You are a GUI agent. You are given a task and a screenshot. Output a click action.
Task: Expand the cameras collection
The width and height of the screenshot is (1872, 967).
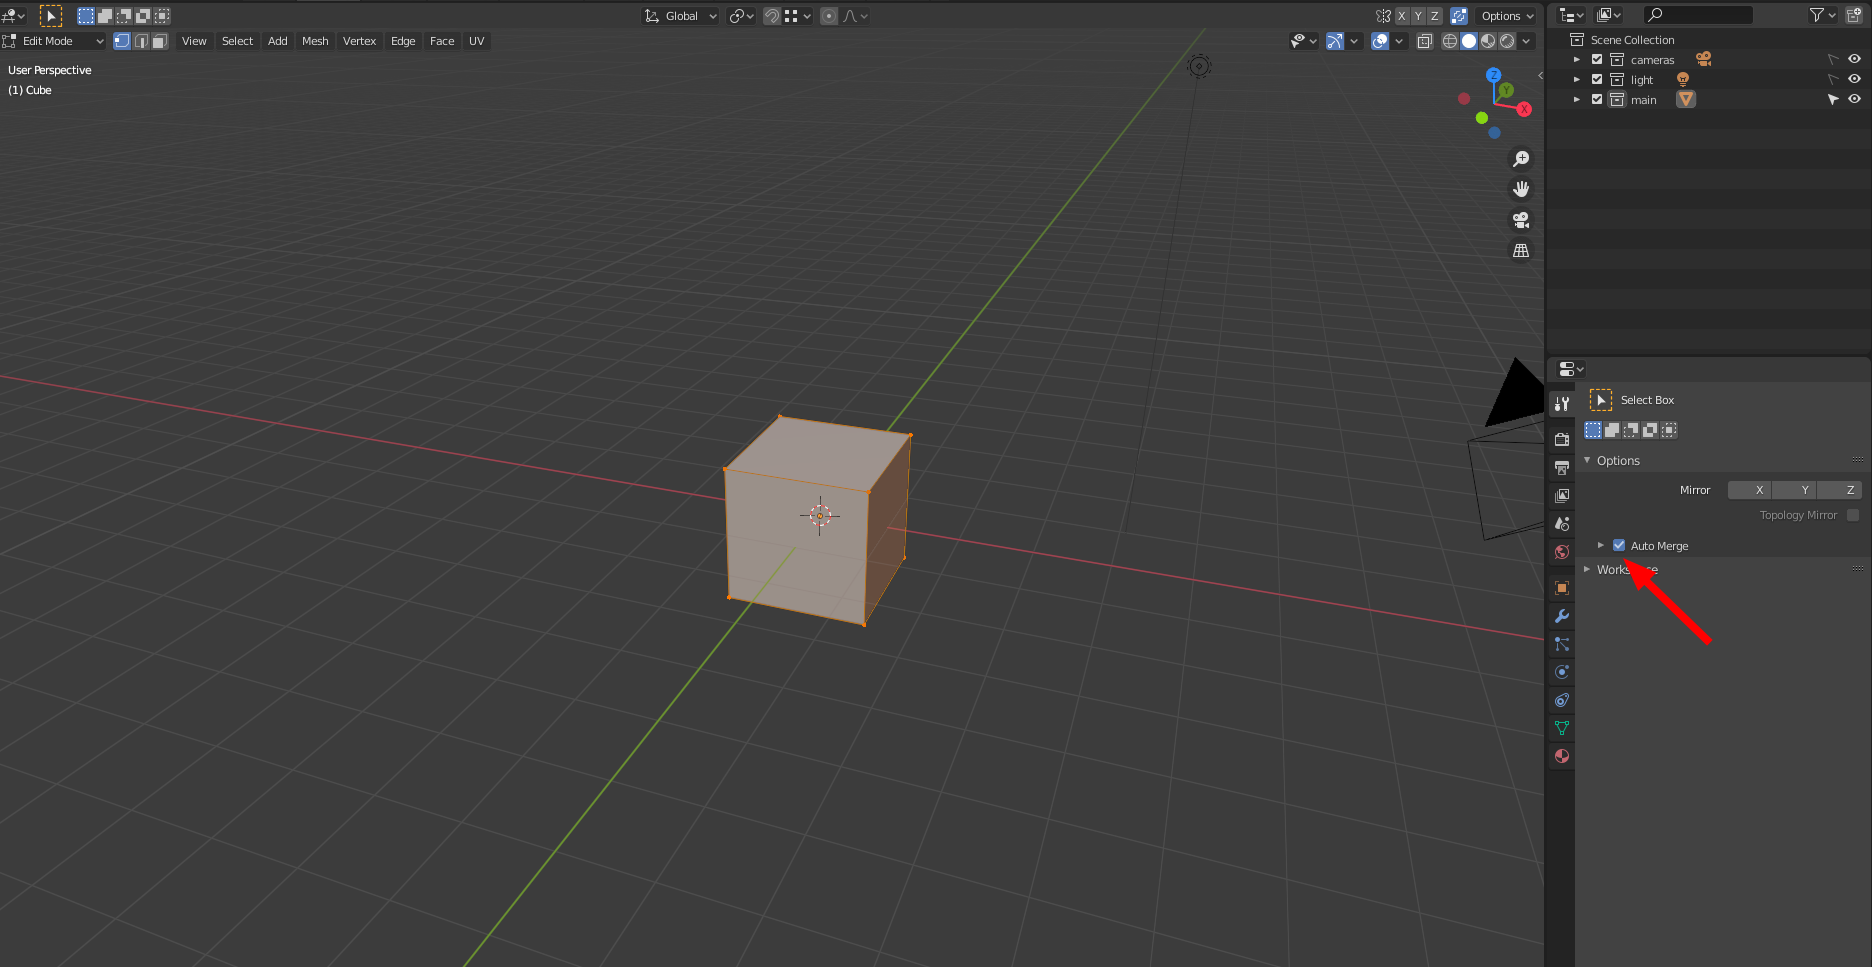1577,60
